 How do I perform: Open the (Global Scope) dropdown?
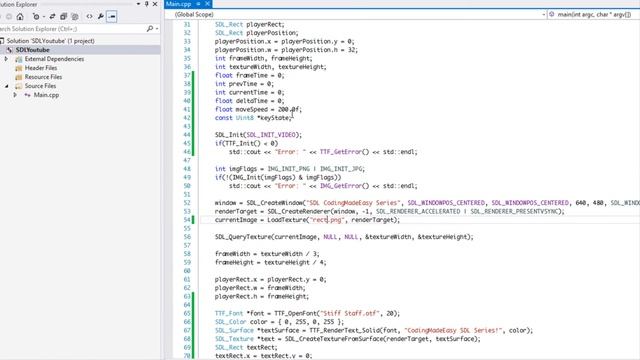coord(356,14)
